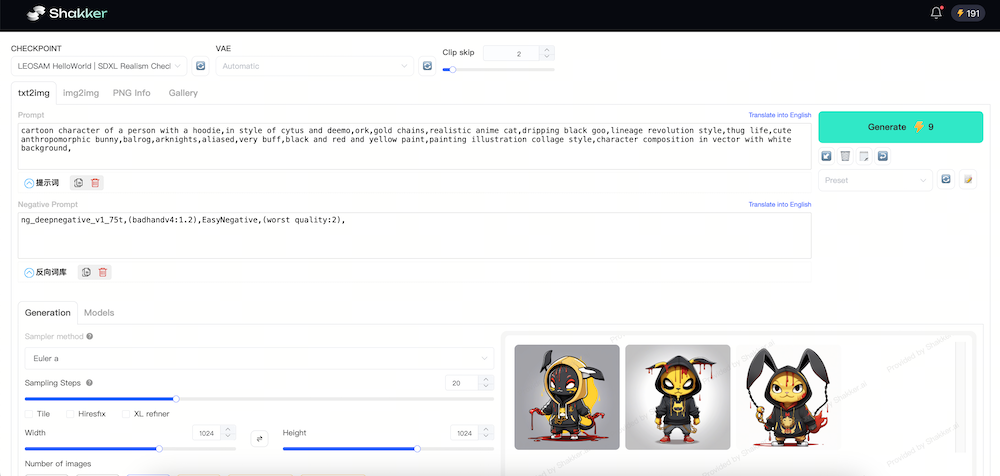Viewport: 1000px width, 476px height.
Task: Refresh the VAE list
Action: (x=427, y=66)
